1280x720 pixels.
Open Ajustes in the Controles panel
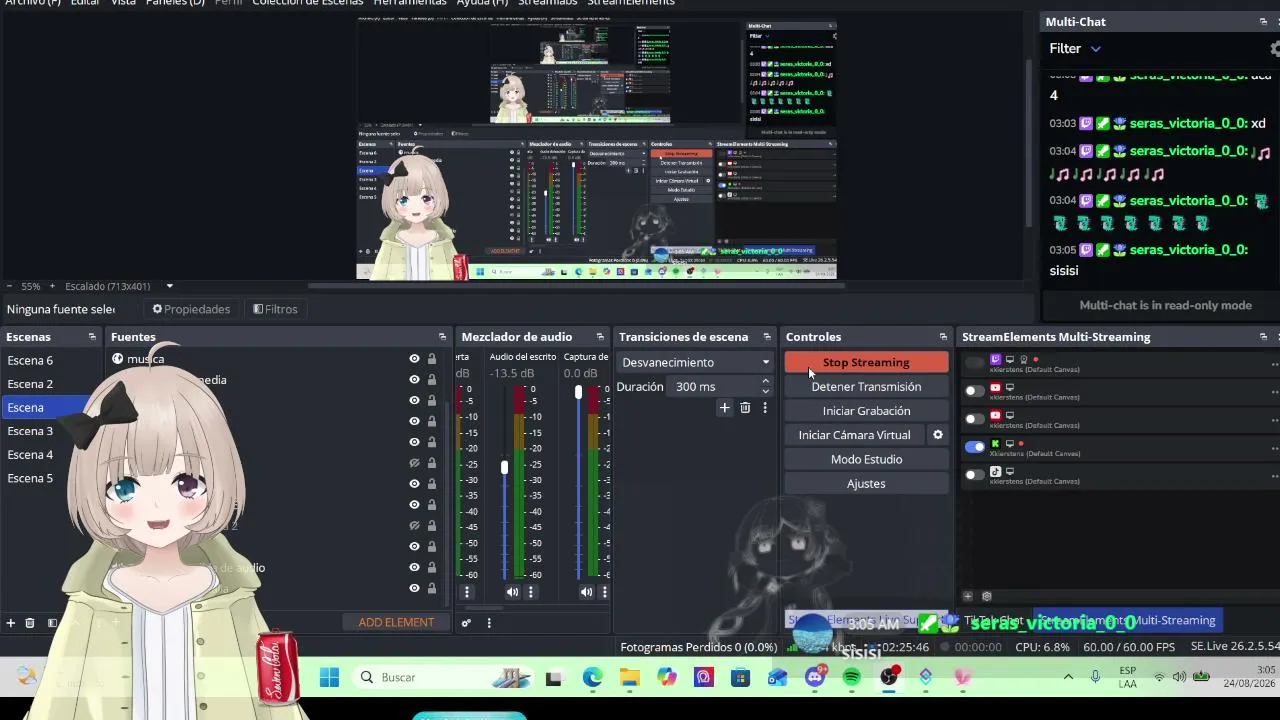[866, 484]
